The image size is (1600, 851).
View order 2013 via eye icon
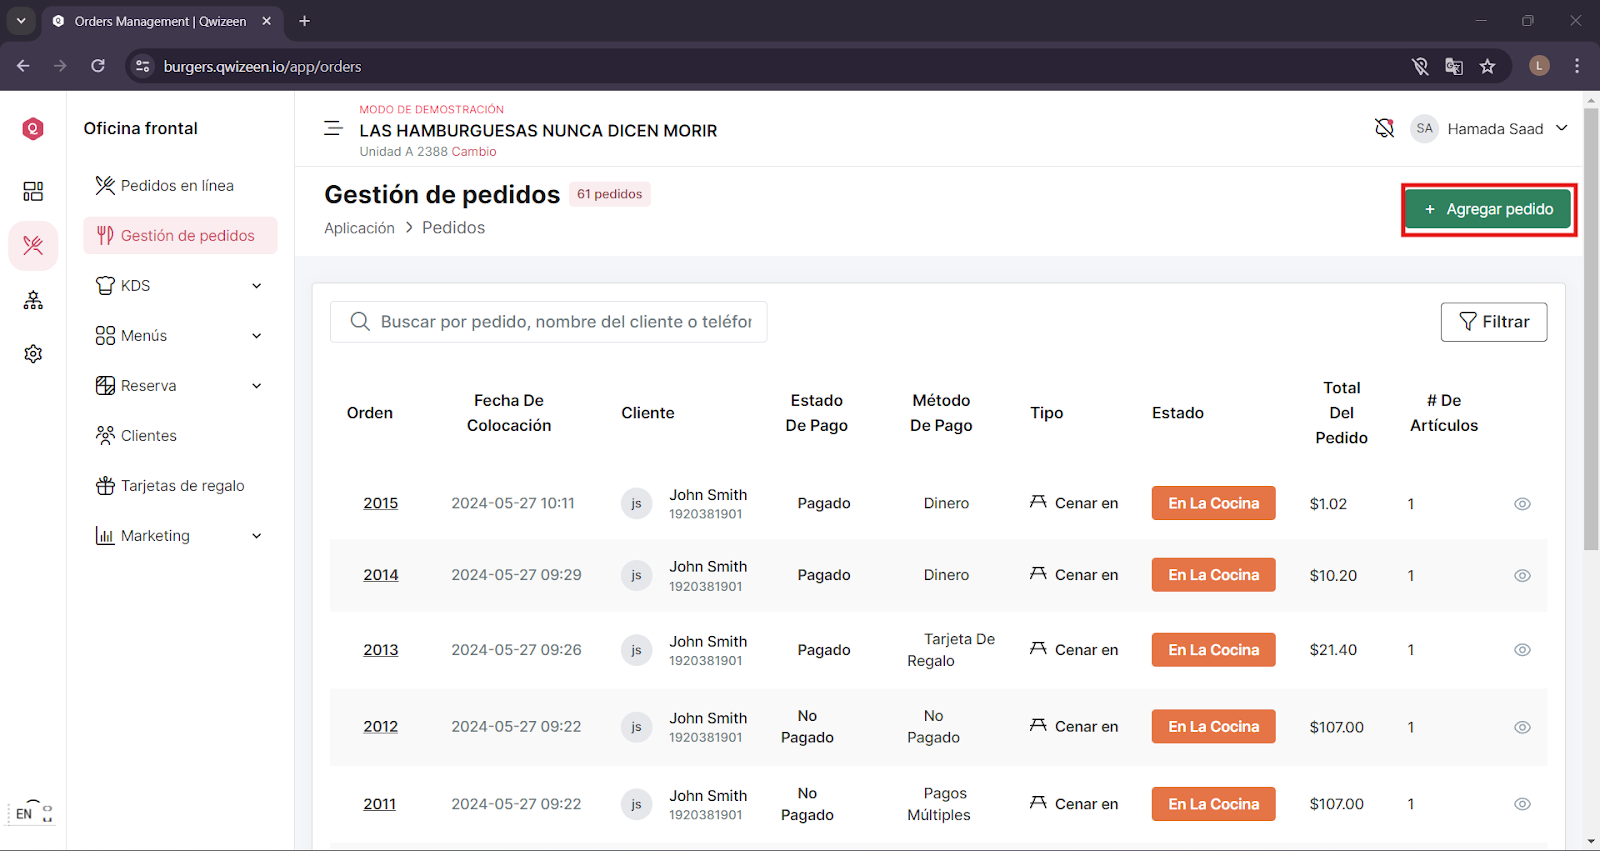pos(1522,650)
